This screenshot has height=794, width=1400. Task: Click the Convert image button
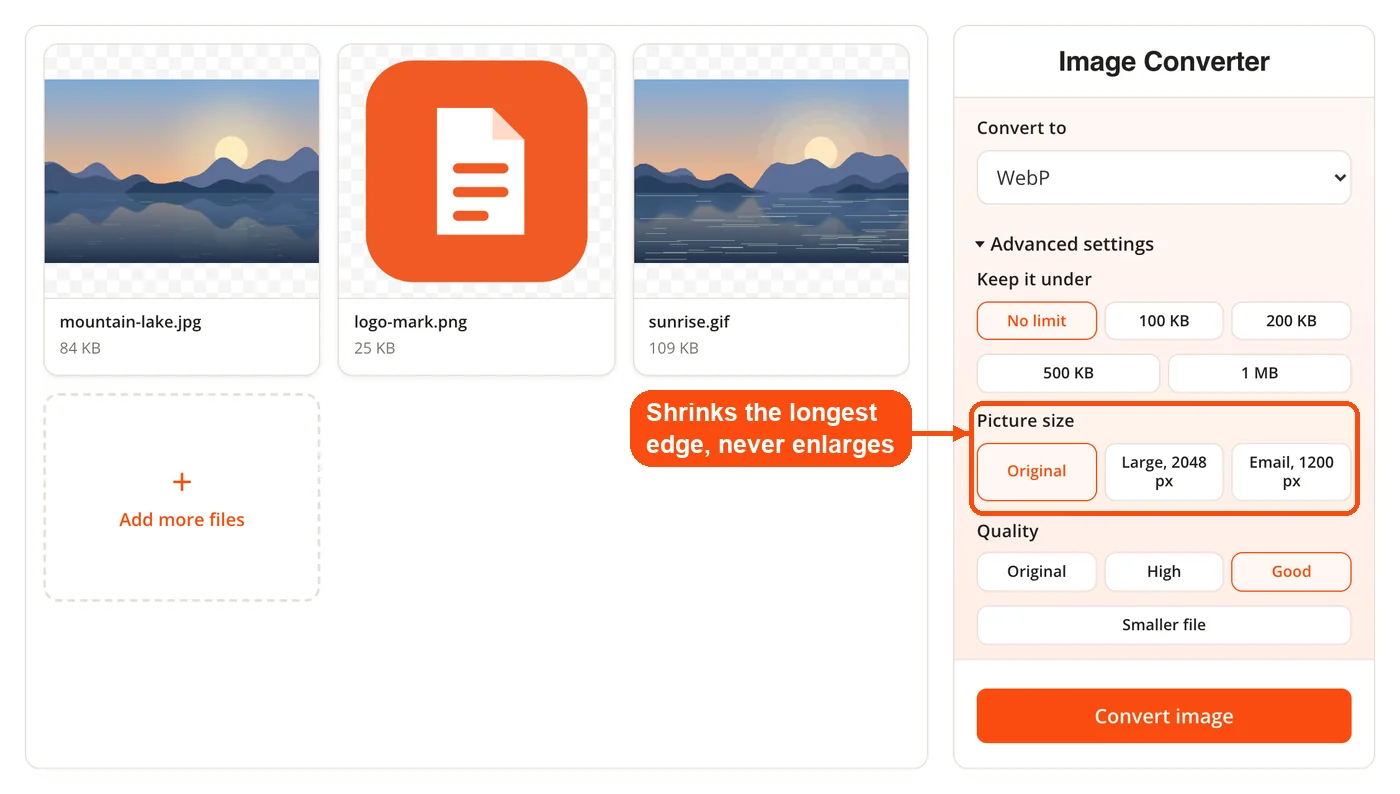[x=1164, y=716]
